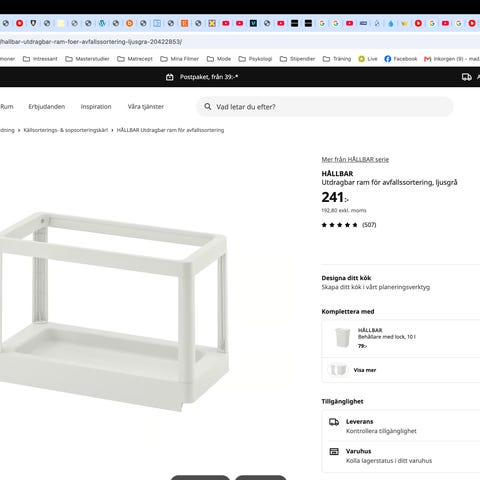Screen dimensions: 480x480
Task: Open the orange circle icon browser tab
Action: point(130,23)
